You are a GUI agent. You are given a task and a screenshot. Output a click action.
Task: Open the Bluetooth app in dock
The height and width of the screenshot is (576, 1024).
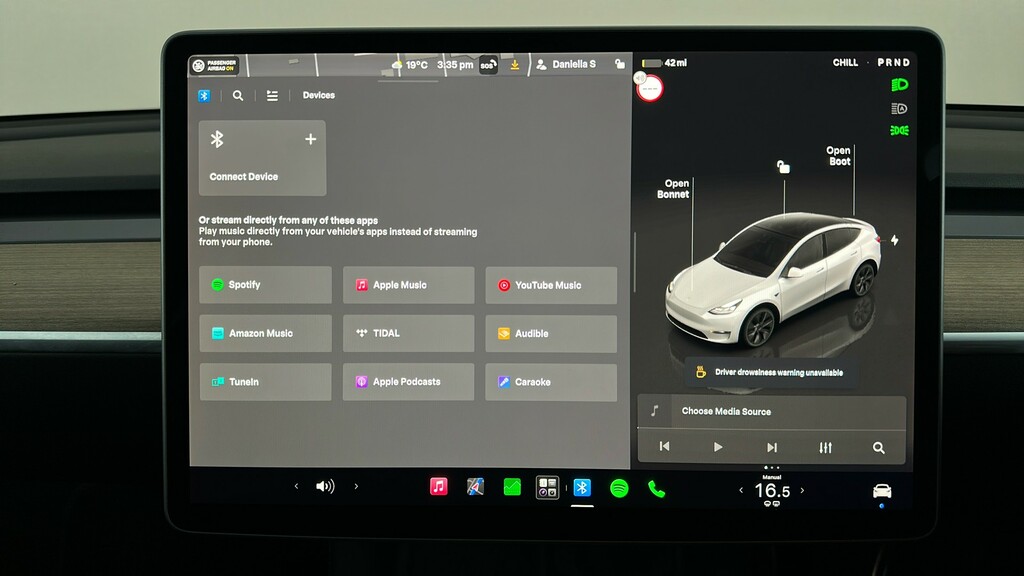pos(582,488)
